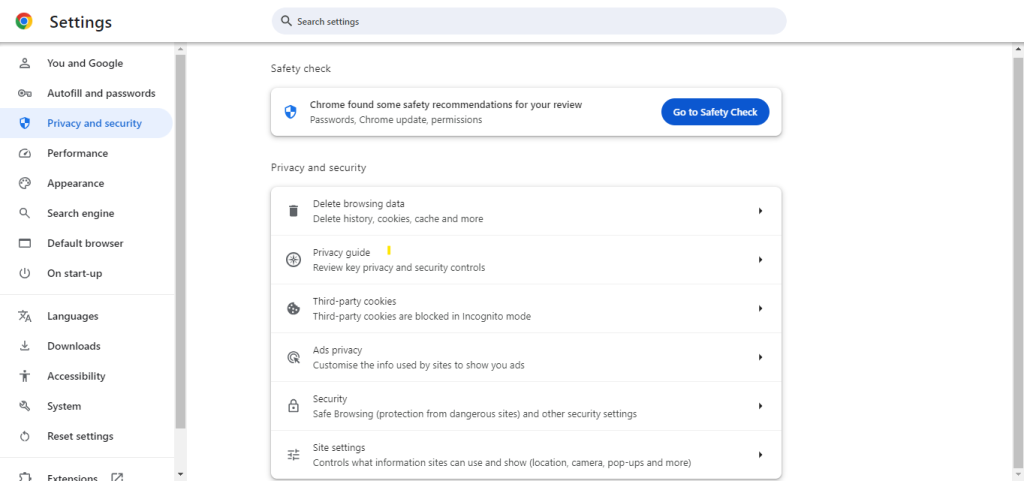Click 'Chrome found some safety recommendations' text
Image resolution: width=1024 pixels, height=481 pixels.
coord(445,104)
